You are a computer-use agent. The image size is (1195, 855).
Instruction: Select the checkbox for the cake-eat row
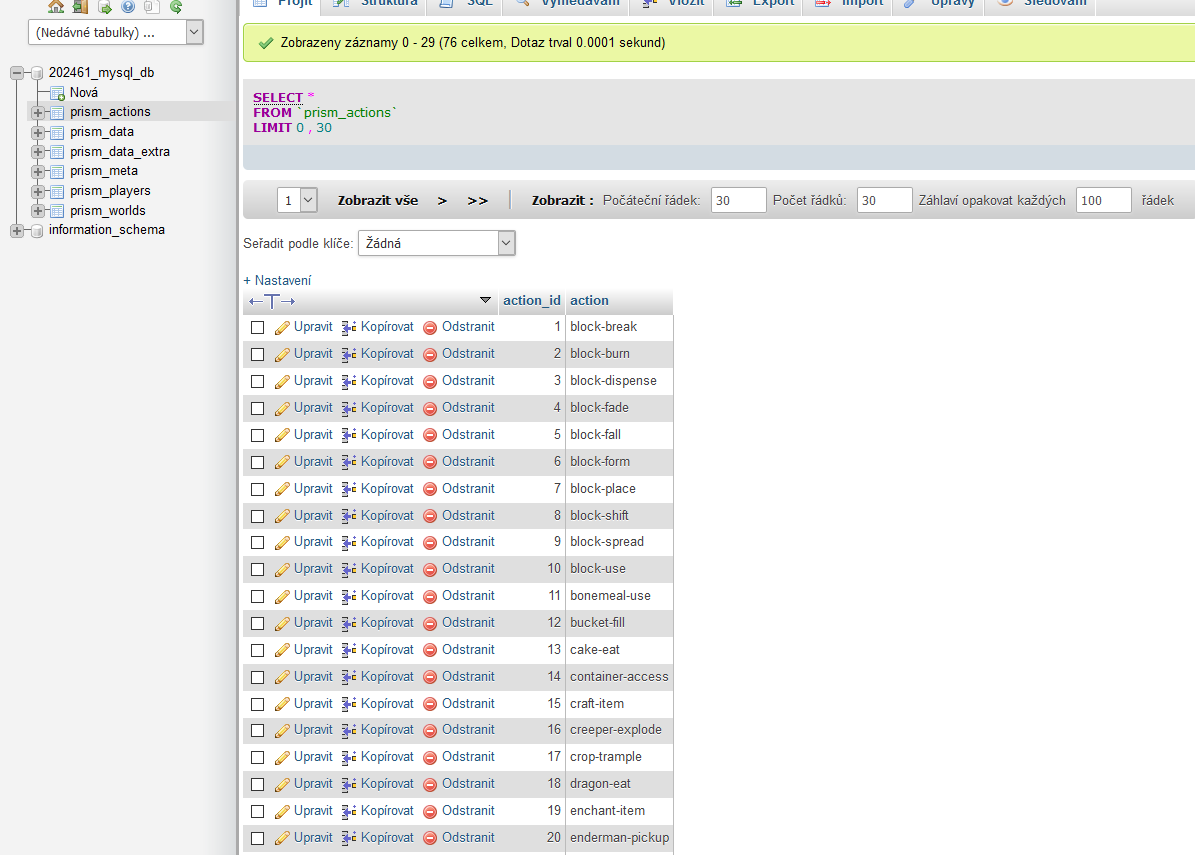pos(258,650)
